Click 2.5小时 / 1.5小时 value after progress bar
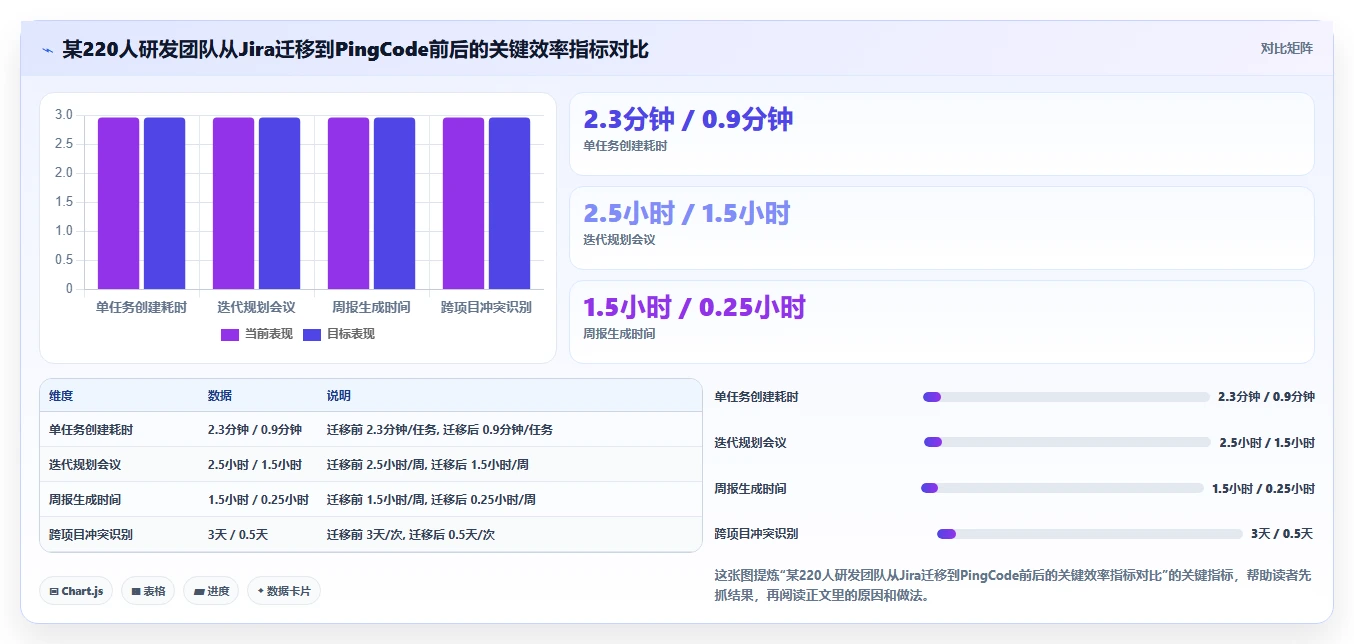The width and height of the screenshot is (1354, 644). click(1267, 443)
